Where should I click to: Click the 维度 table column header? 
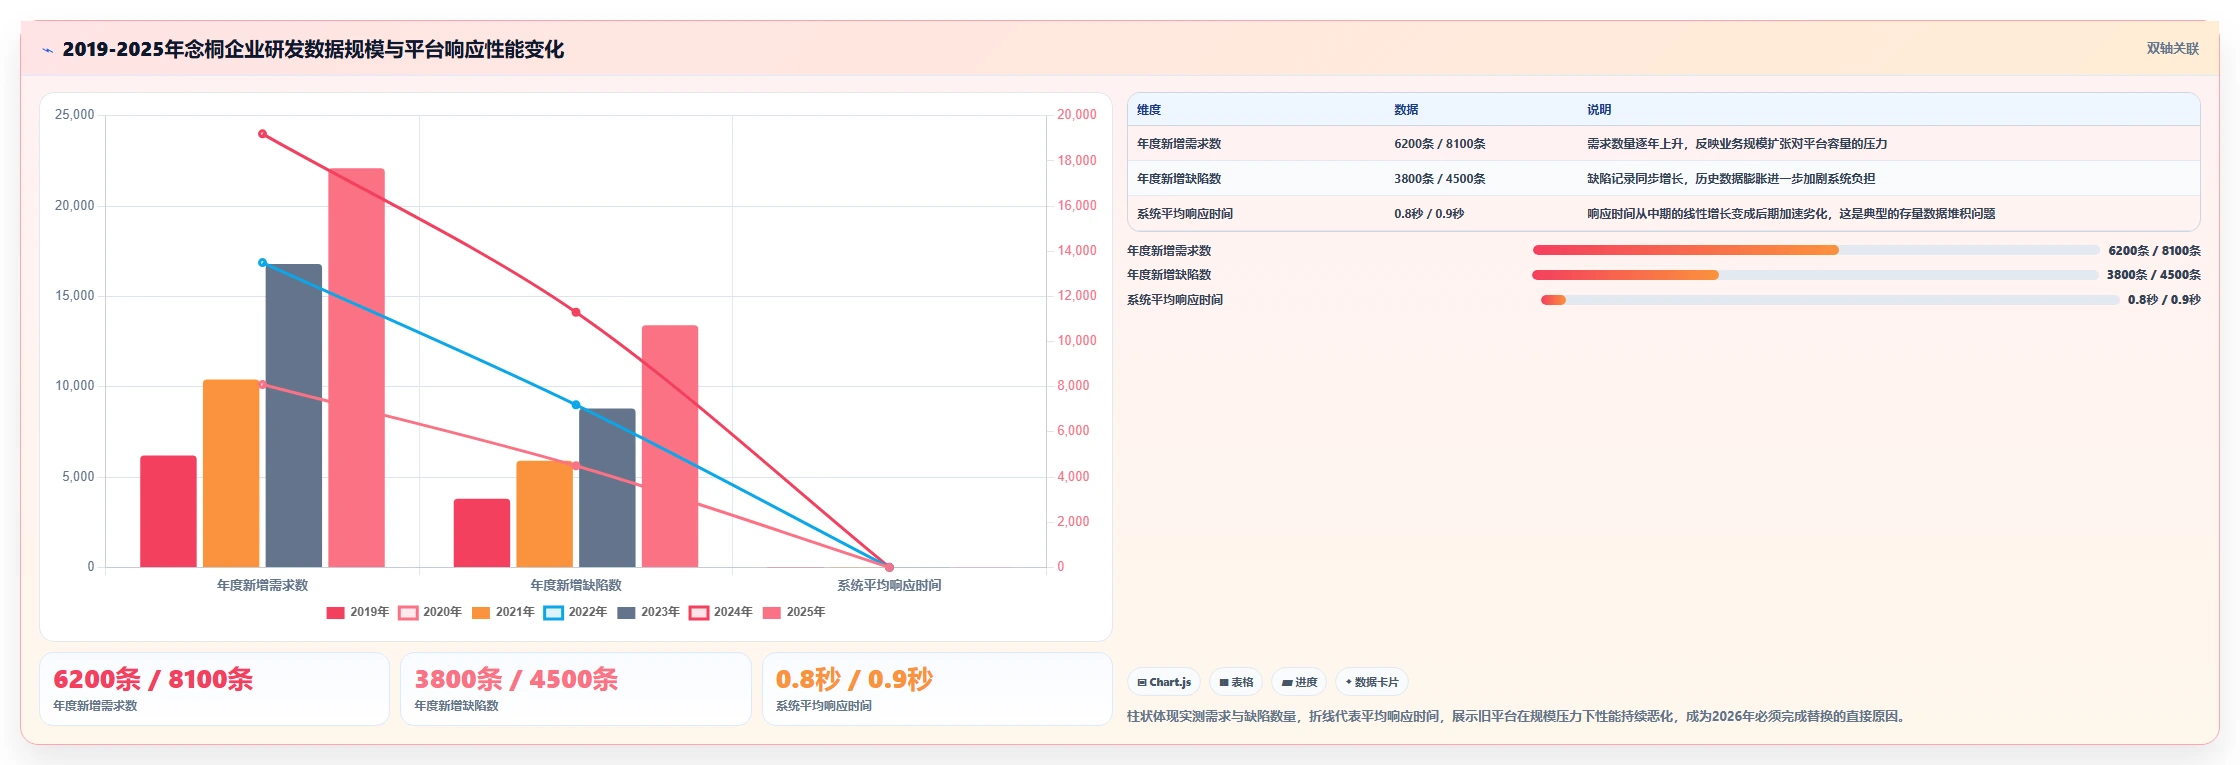click(x=1149, y=110)
